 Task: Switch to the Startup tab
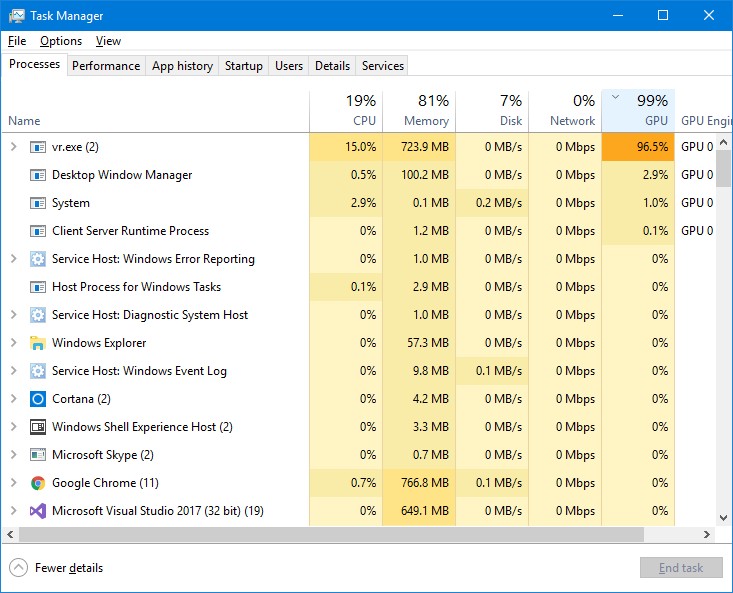tap(244, 66)
